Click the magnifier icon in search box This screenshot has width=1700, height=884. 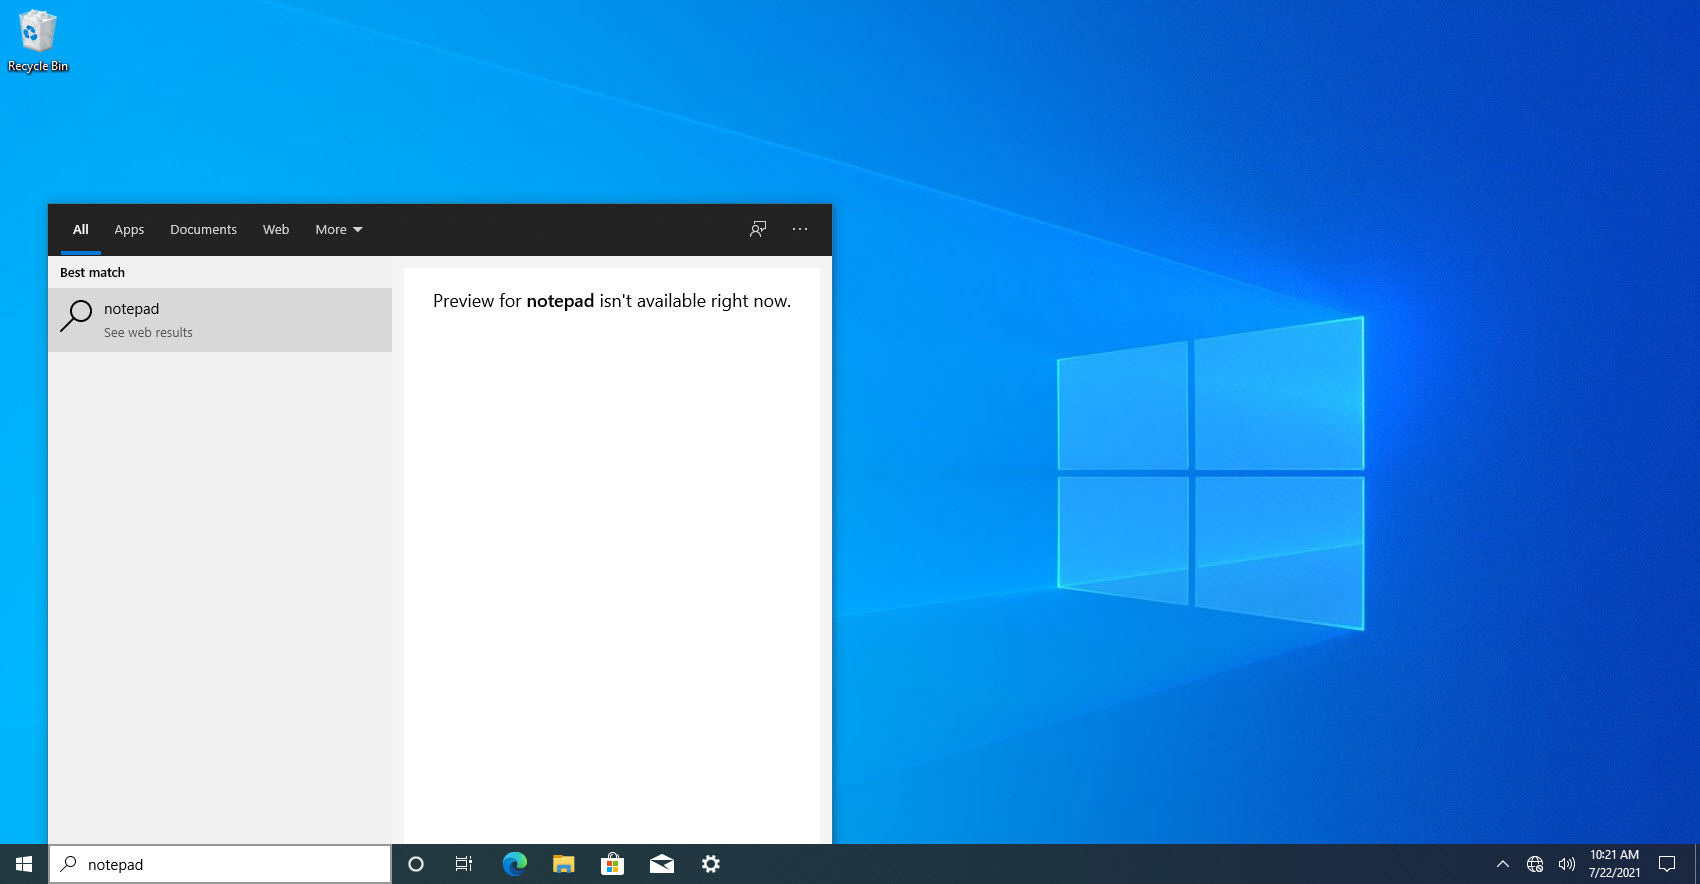tap(69, 864)
